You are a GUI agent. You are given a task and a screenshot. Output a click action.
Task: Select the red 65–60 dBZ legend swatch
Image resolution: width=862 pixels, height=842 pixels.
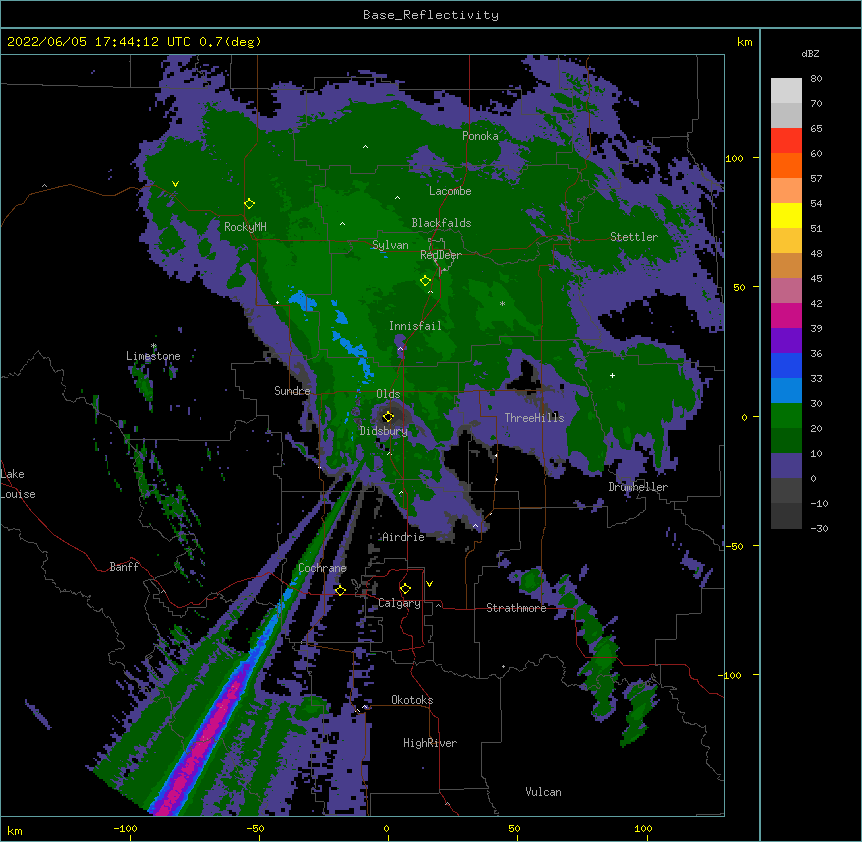point(786,140)
